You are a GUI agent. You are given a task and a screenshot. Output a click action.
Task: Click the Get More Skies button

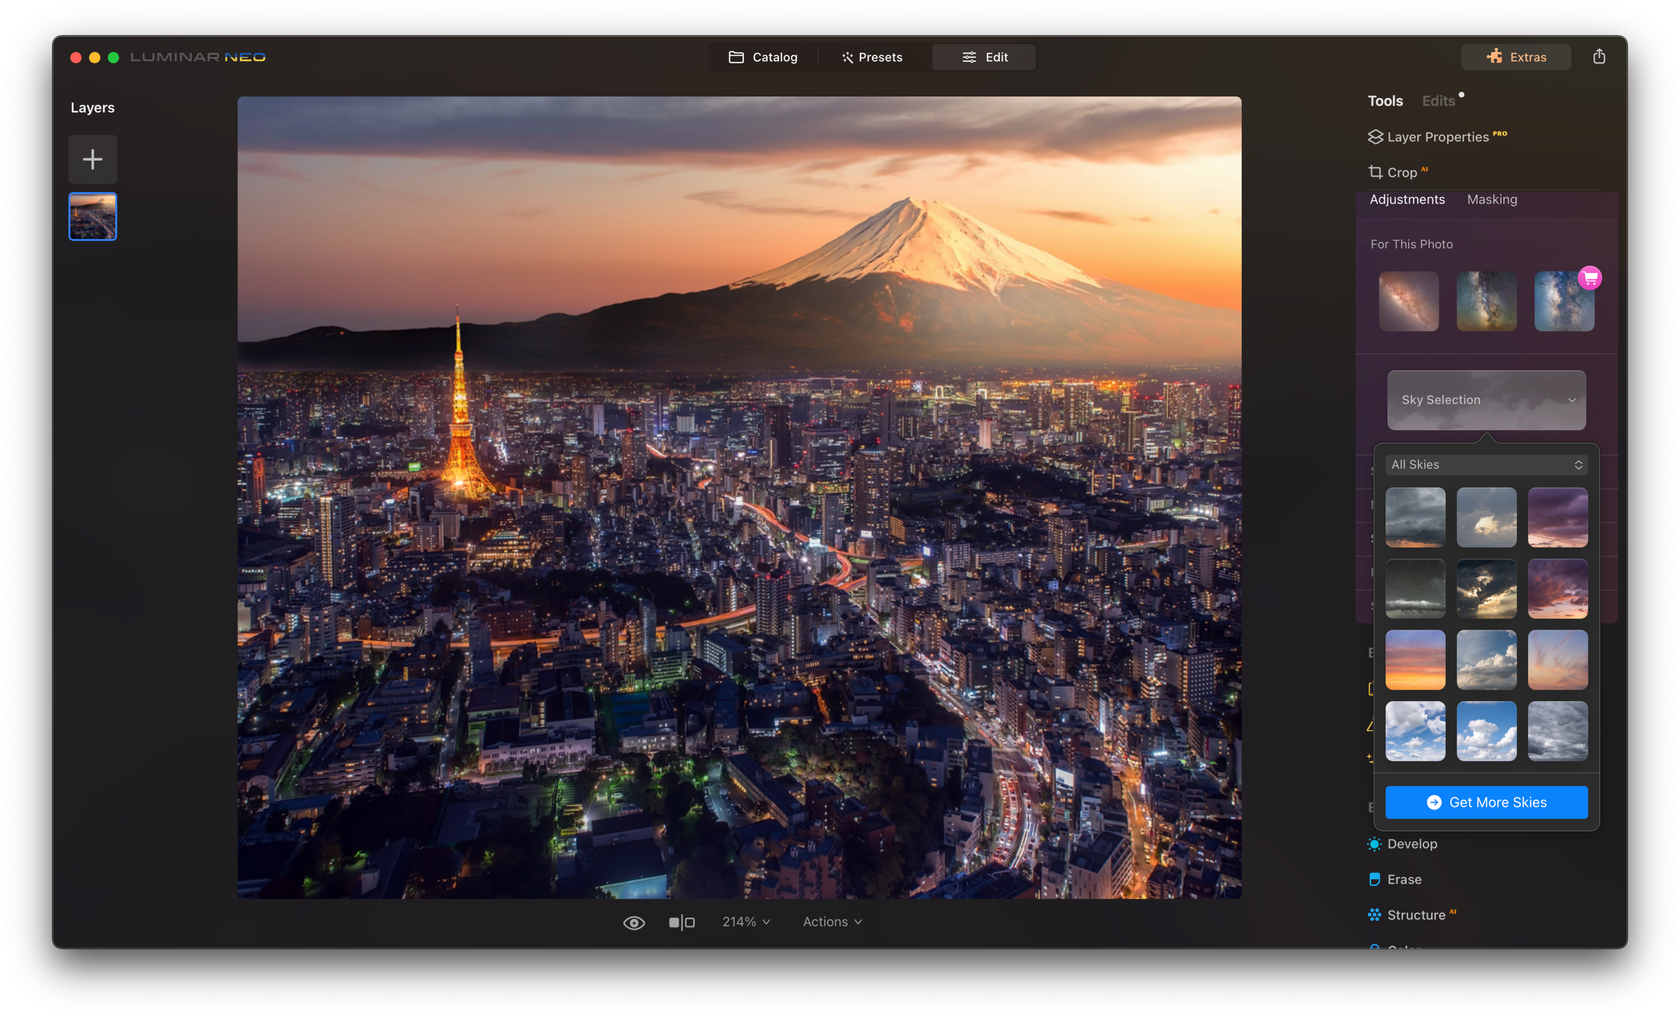pos(1486,802)
